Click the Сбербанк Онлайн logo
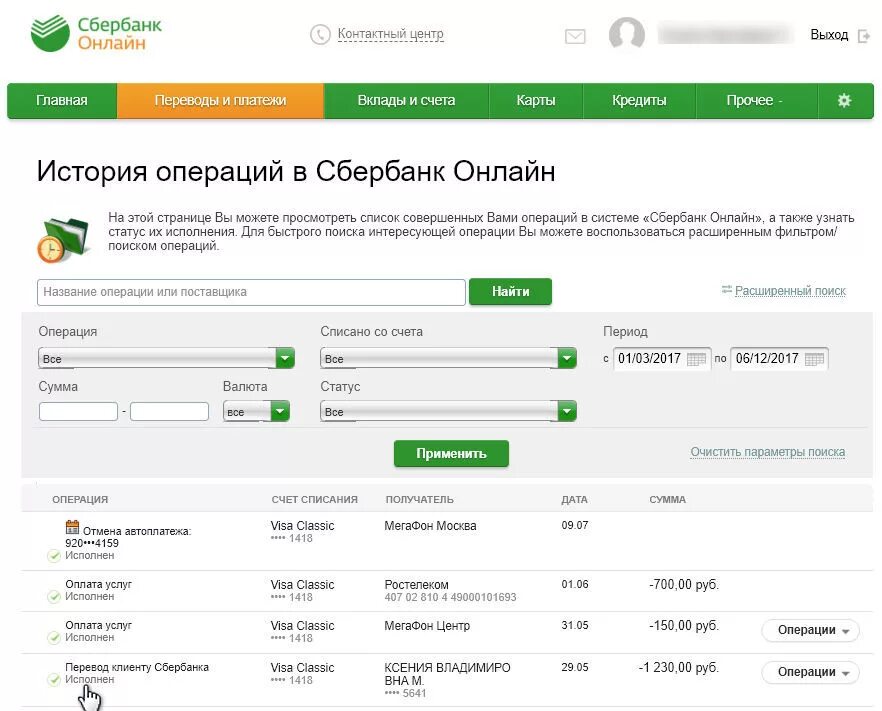 96,33
